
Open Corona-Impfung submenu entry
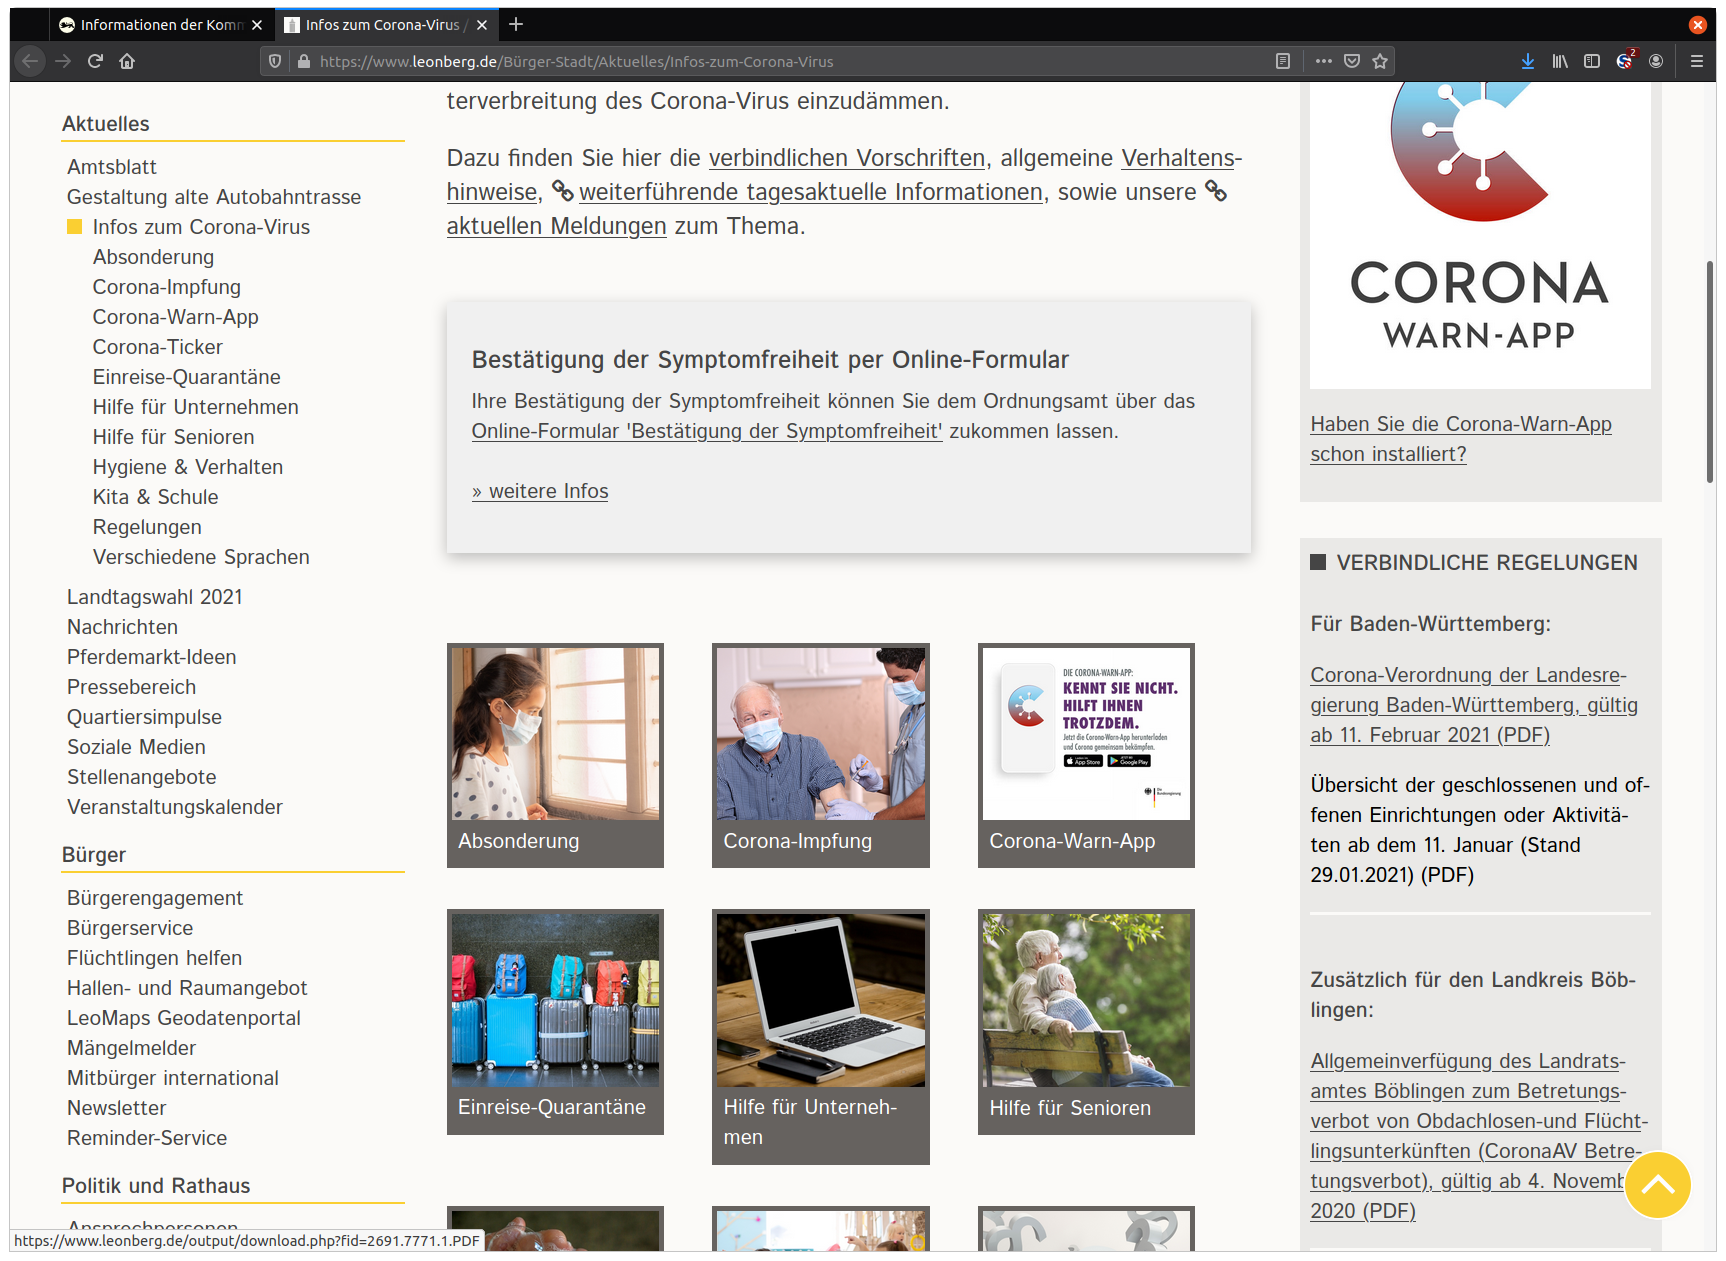click(167, 287)
